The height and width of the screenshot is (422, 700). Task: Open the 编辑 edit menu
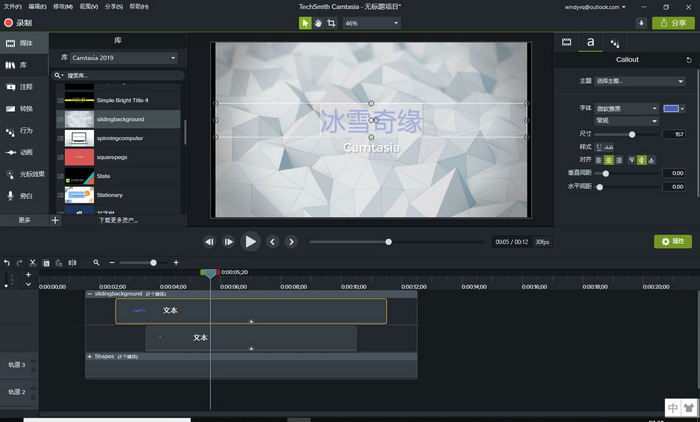(38, 7)
